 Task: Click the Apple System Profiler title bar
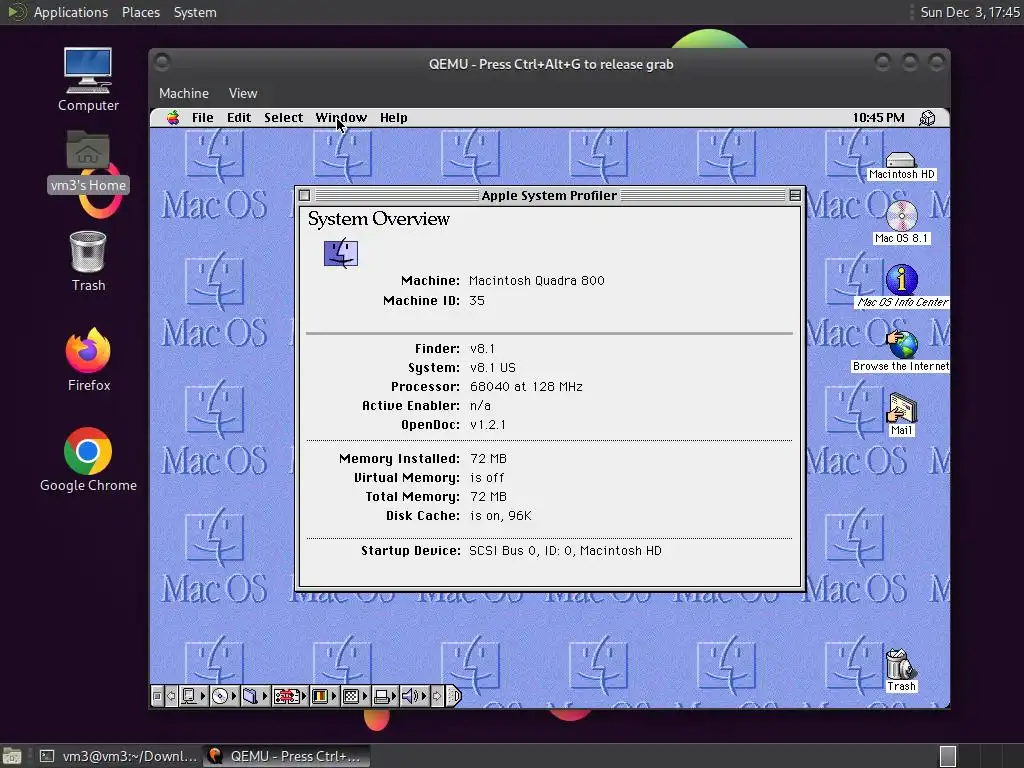point(549,195)
